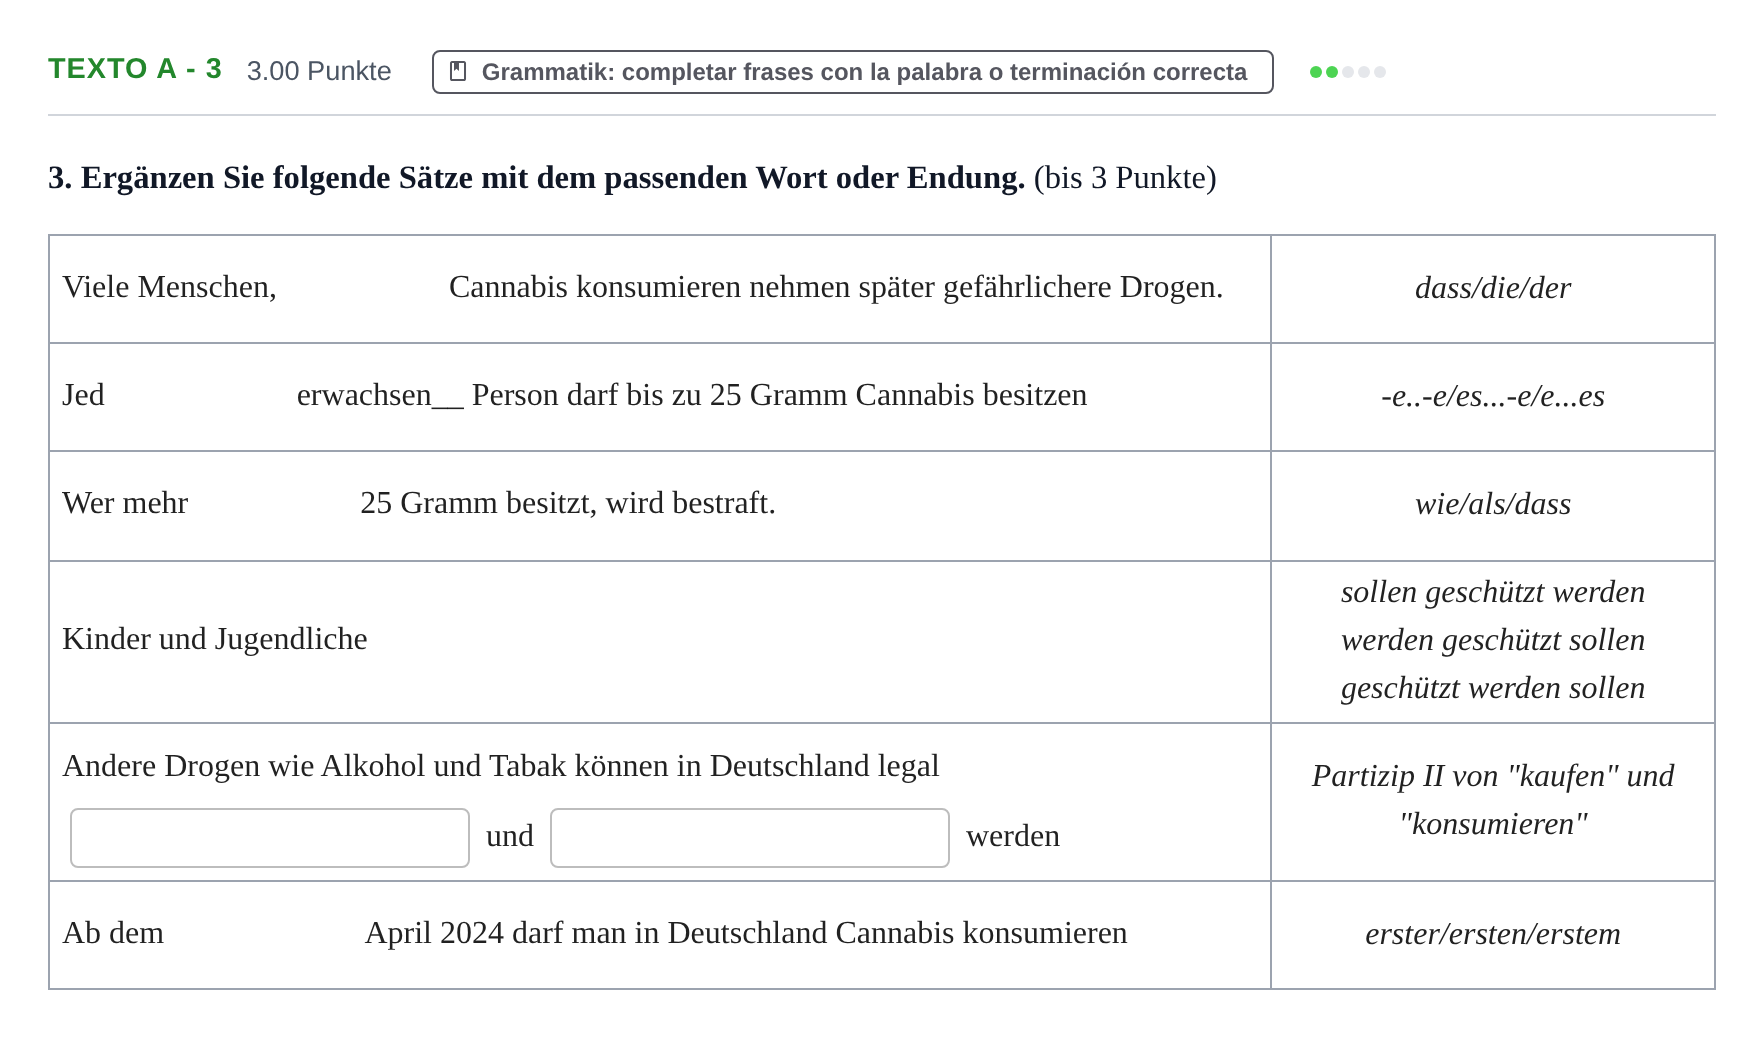Click the word "werden" after the blanks
The width and height of the screenshot is (1764, 1040).
pyautogui.click(x=1013, y=836)
